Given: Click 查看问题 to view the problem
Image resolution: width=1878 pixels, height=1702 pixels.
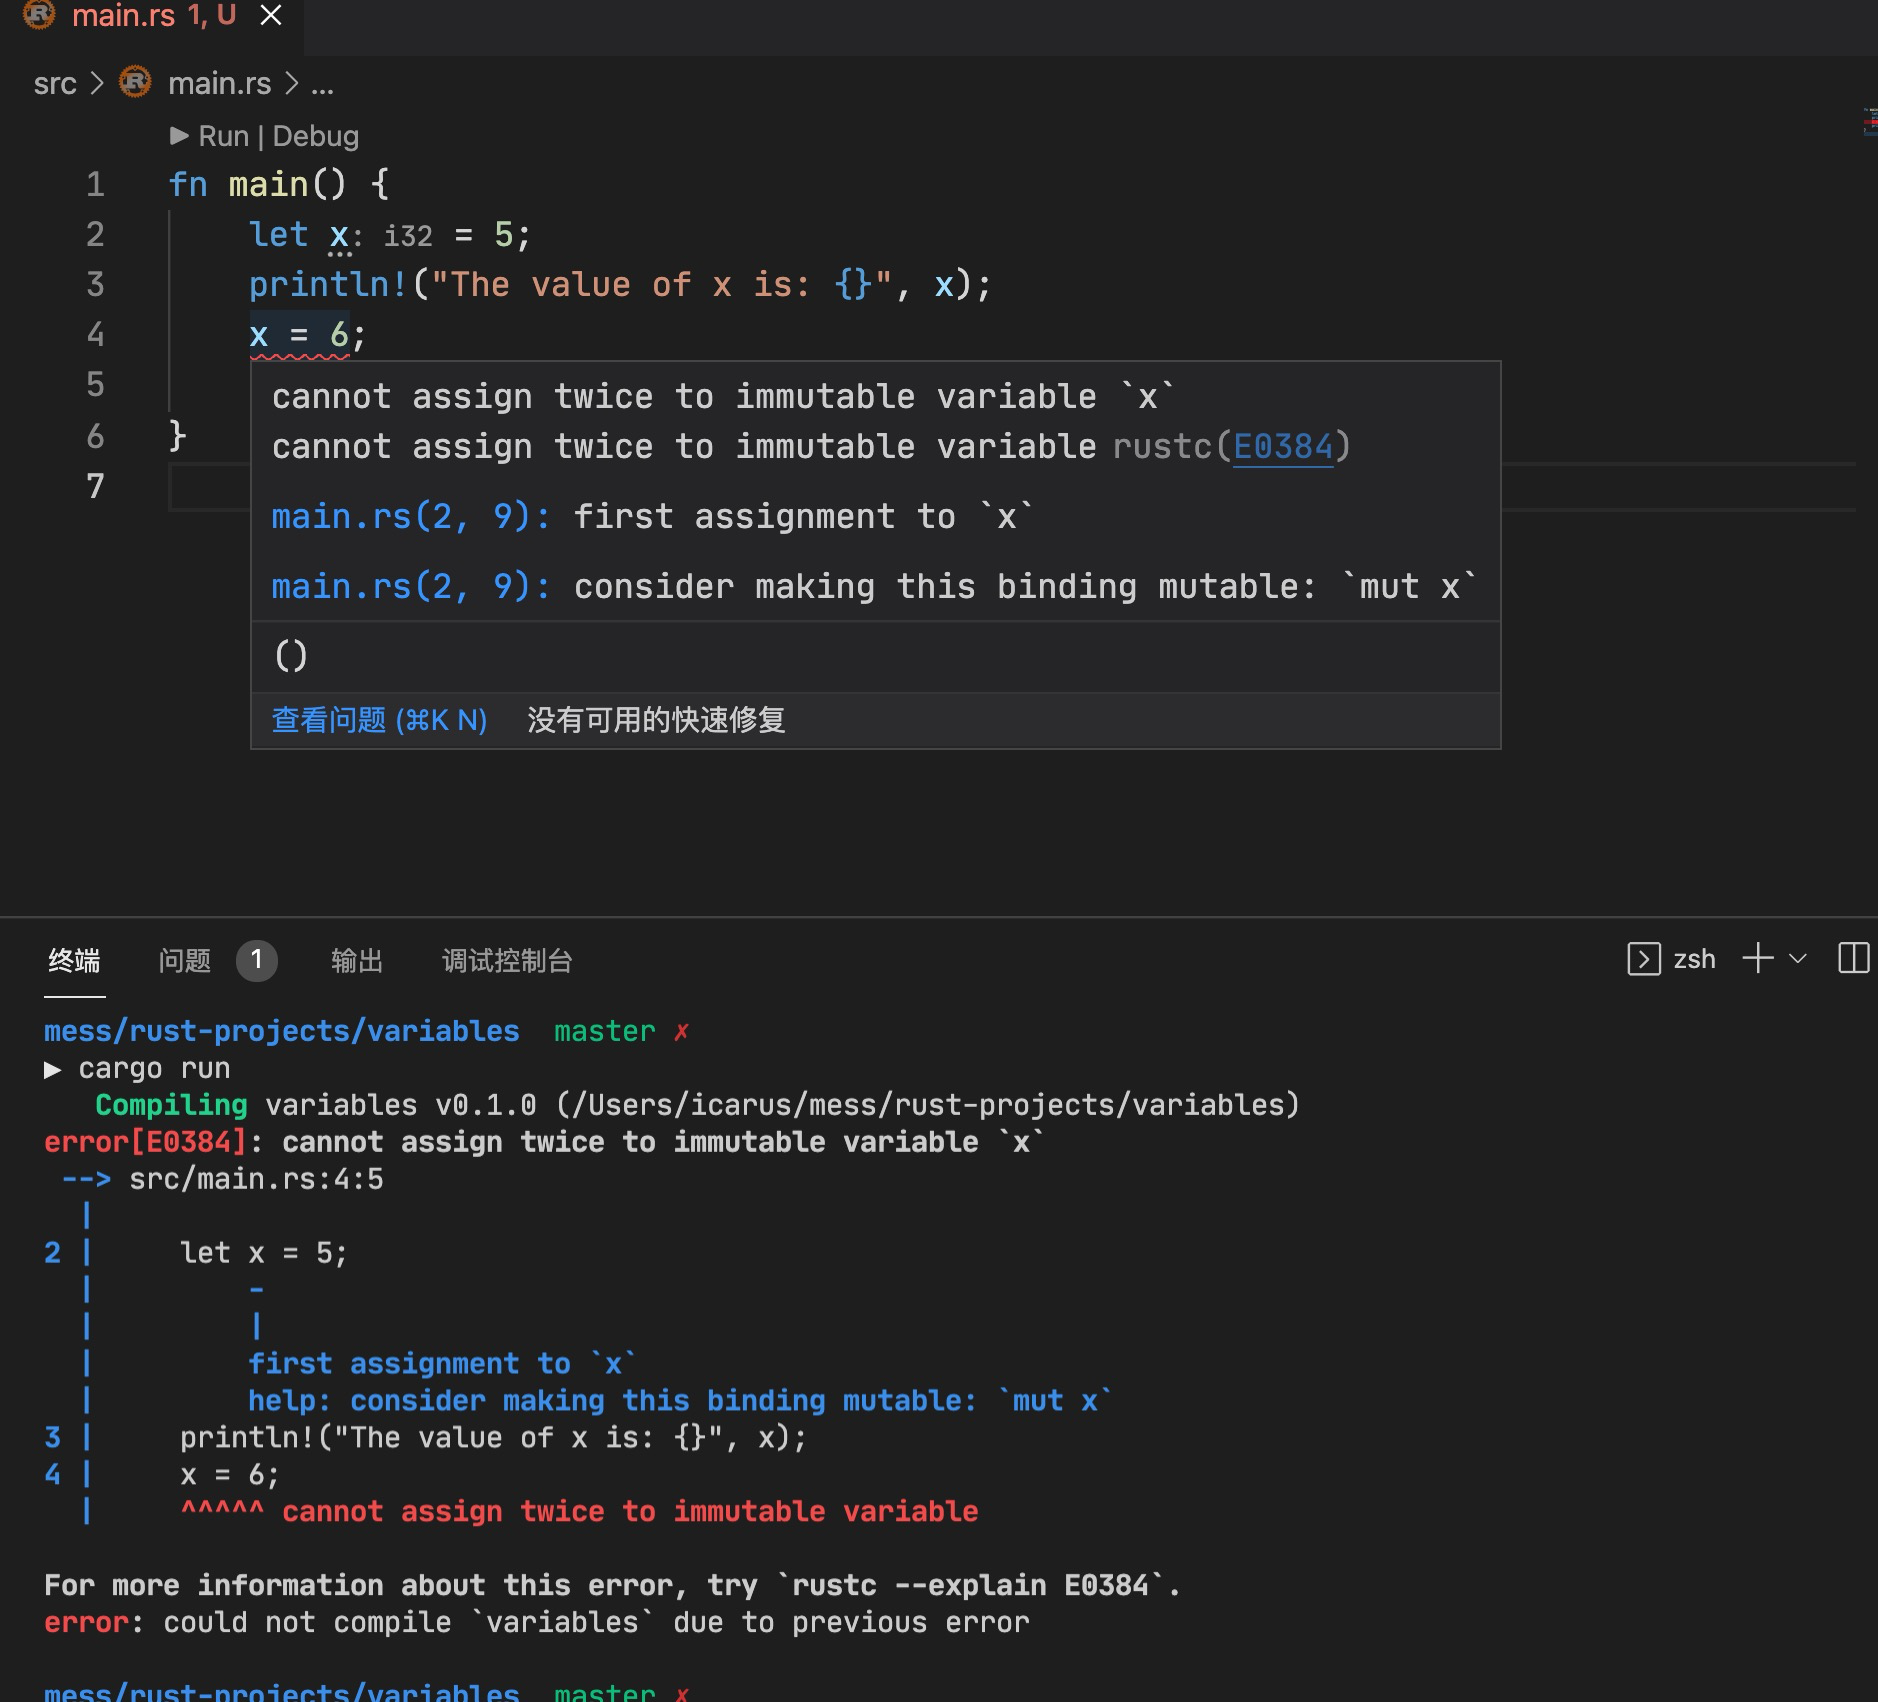Looking at the screenshot, I should click(x=379, y=720).
